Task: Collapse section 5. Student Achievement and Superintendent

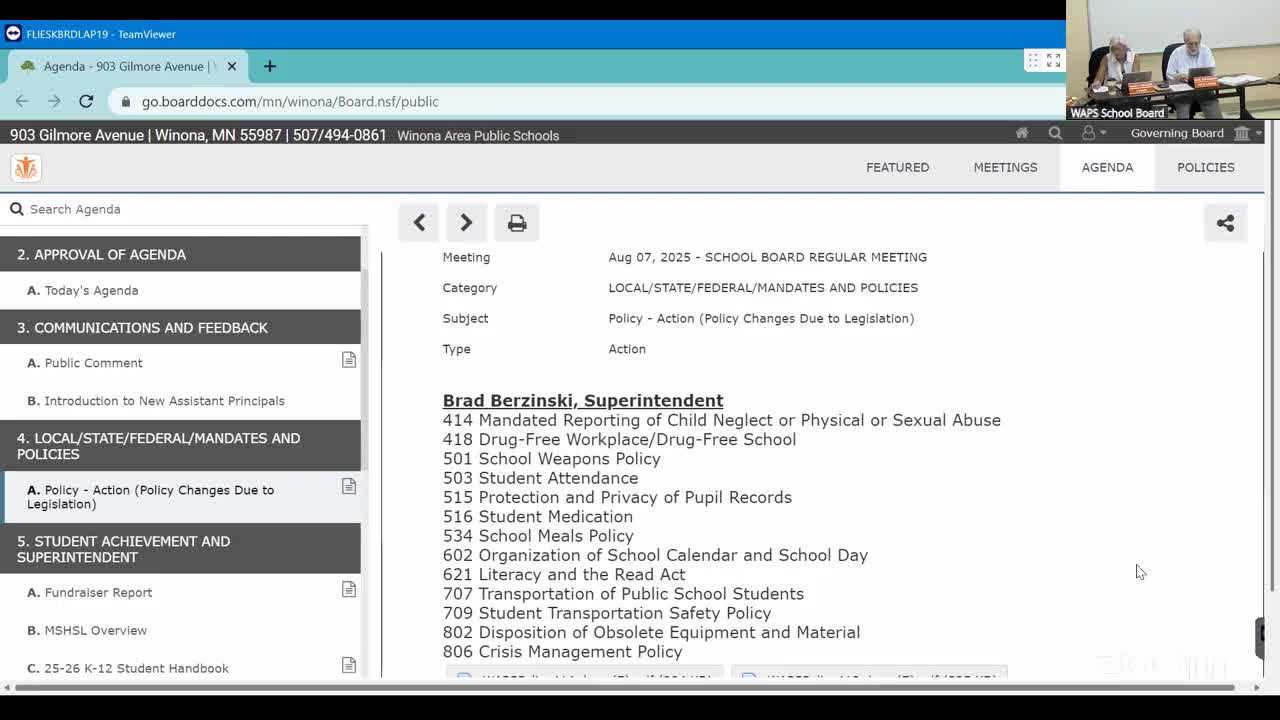Action: pos(180,549)
